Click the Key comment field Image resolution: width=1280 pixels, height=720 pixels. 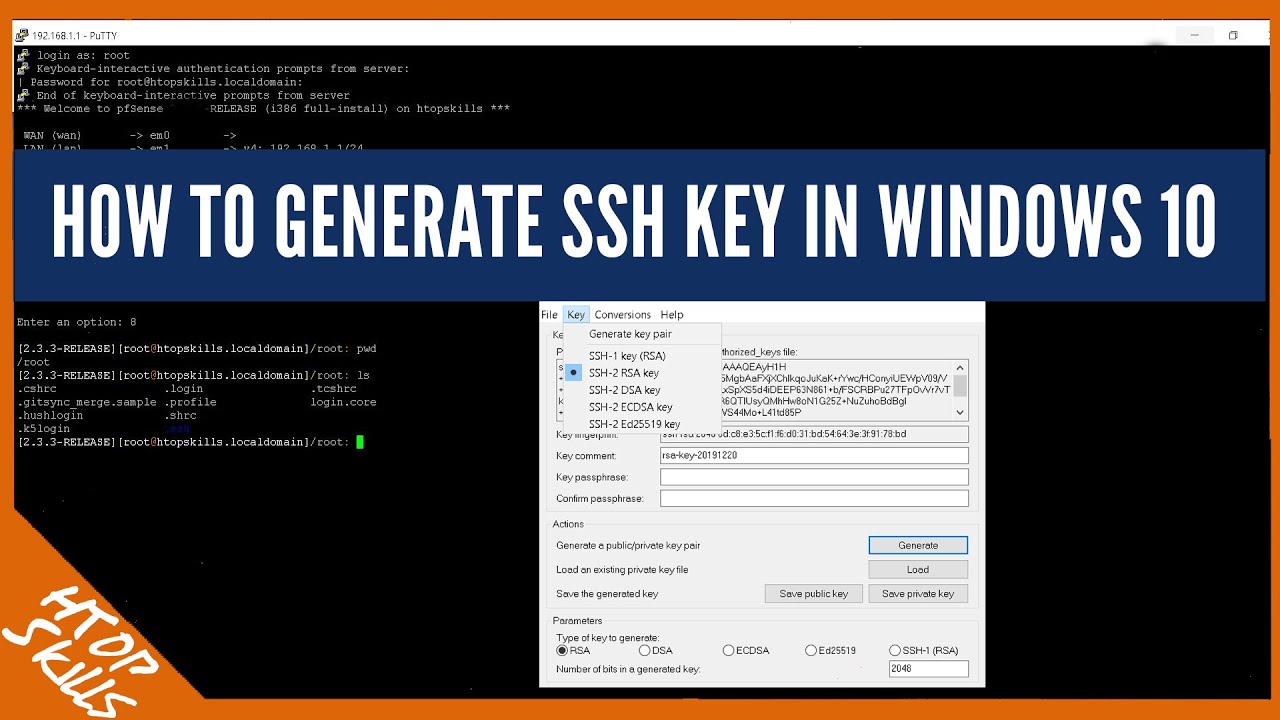pyautogui.click(x=814, y=455)
